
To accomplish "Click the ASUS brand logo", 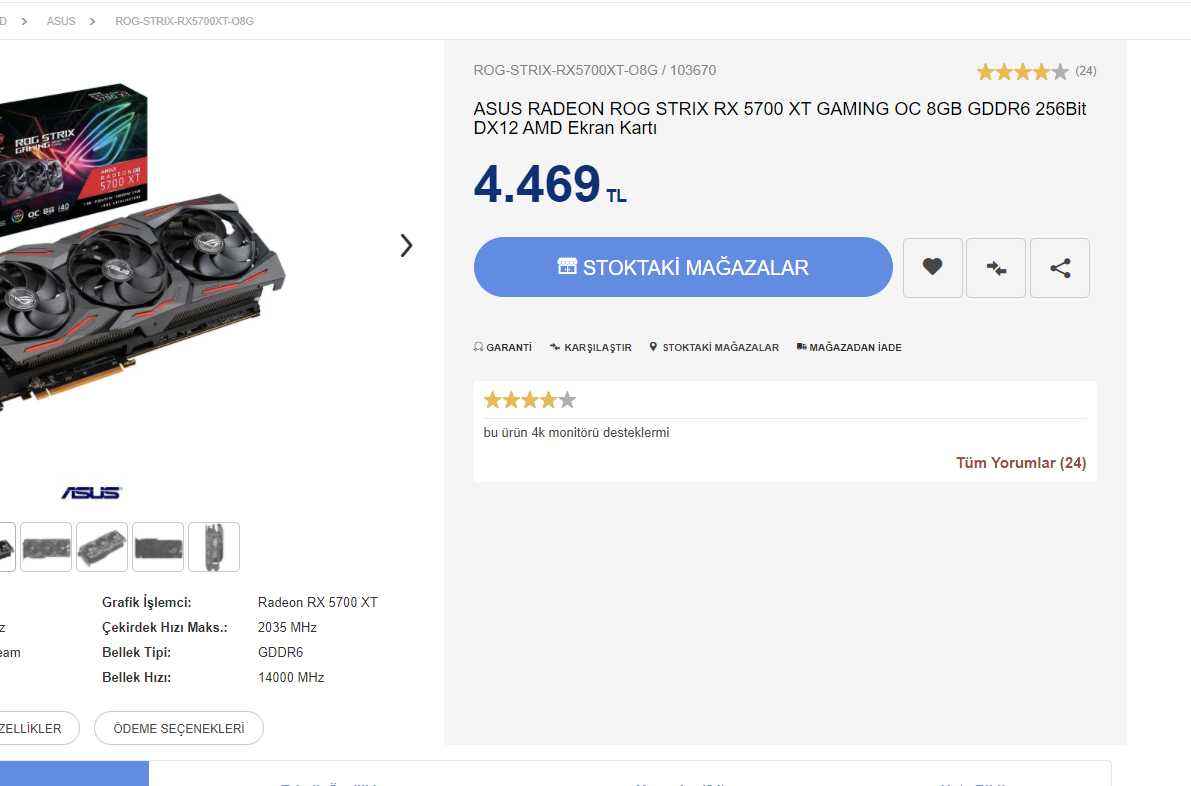I will coord(91,492).
